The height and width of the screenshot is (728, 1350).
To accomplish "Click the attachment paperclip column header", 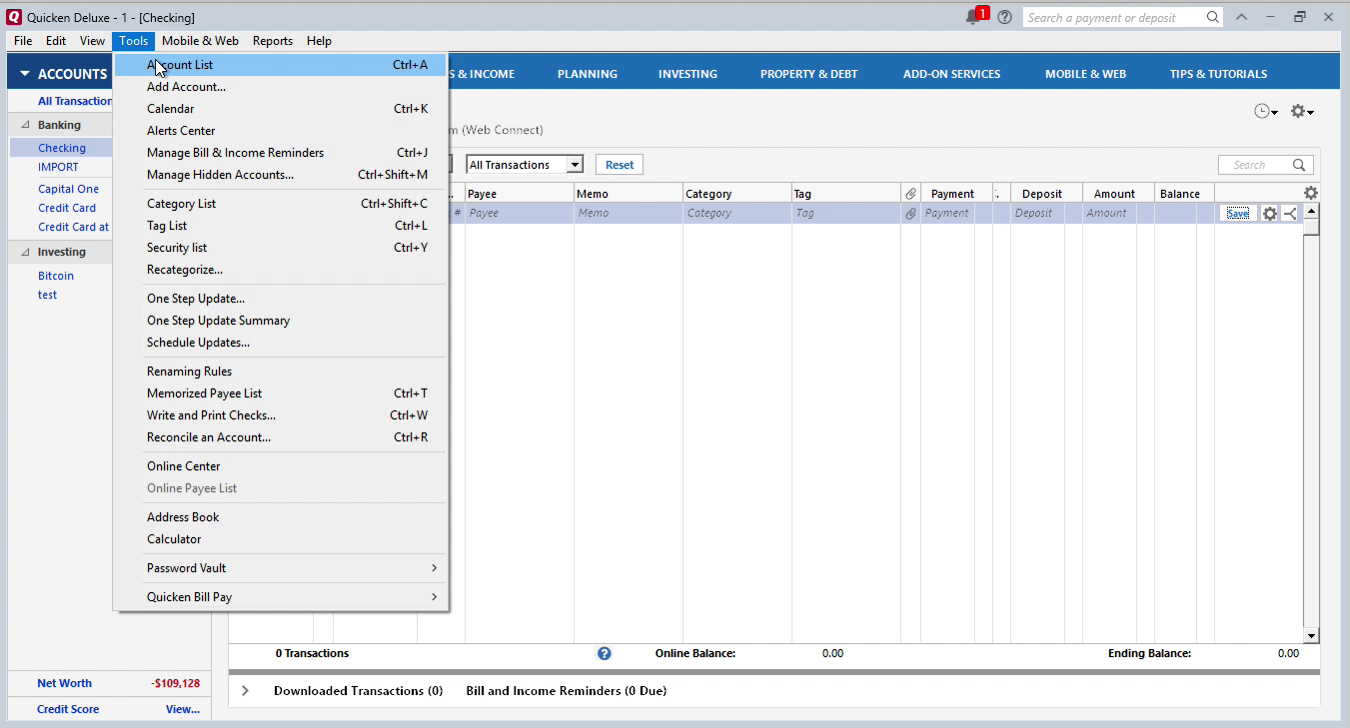I will point(911,194).
